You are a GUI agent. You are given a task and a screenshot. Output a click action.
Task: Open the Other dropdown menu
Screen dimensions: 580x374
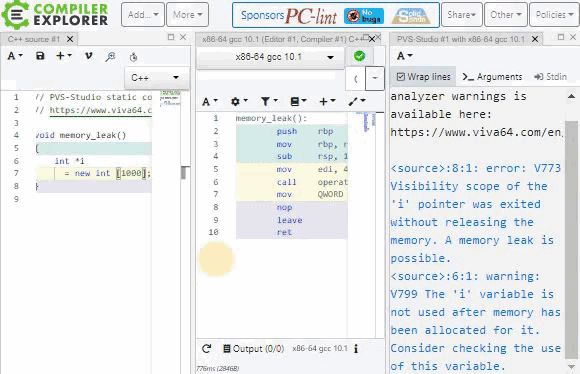pos(506,15)
